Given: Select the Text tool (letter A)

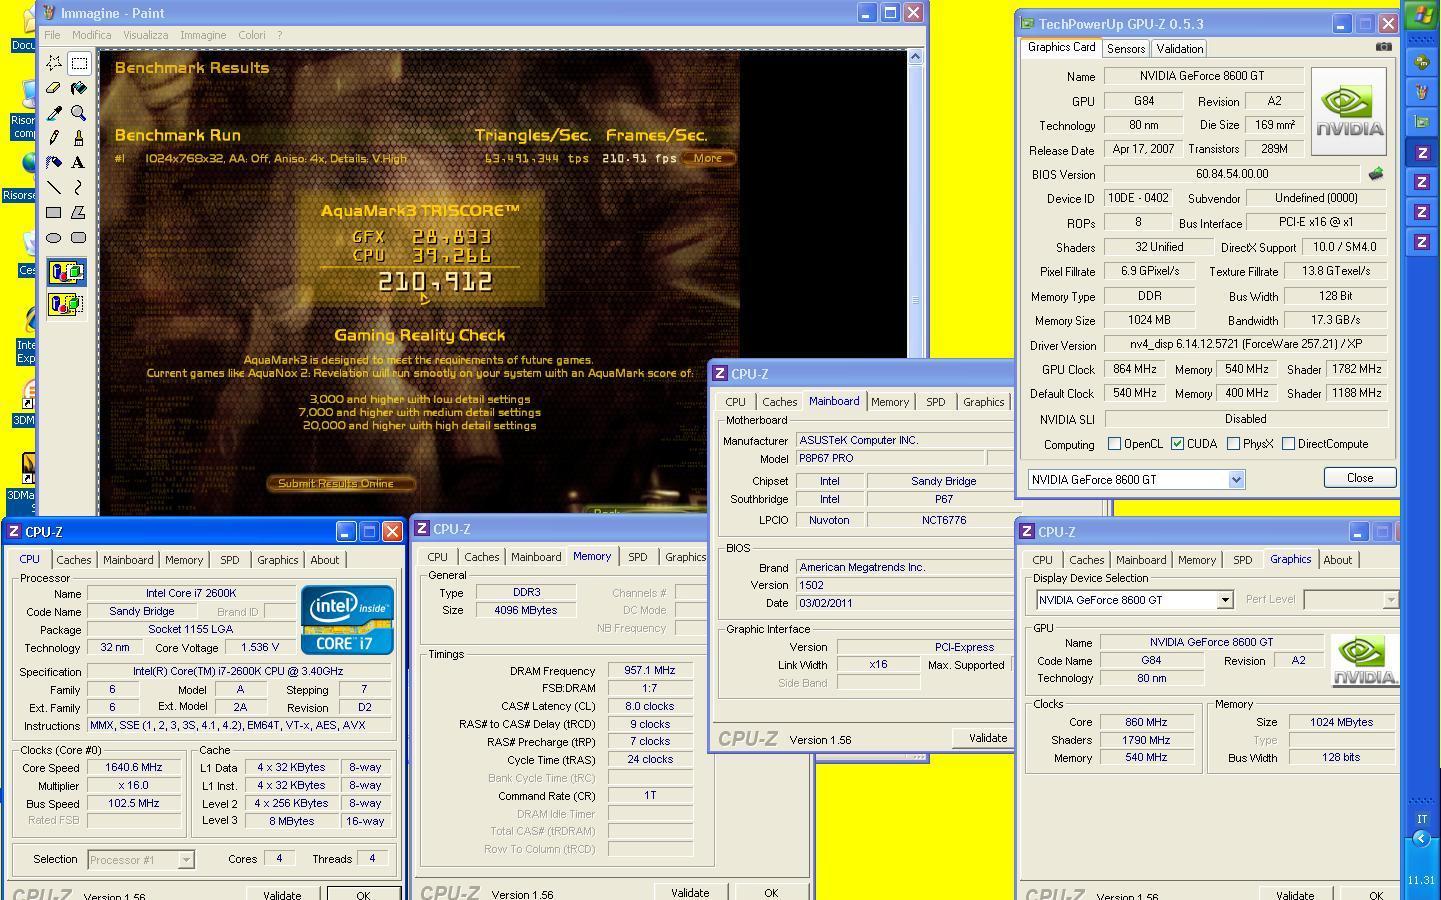Looking at the screenshot, I should coord(79,162).
